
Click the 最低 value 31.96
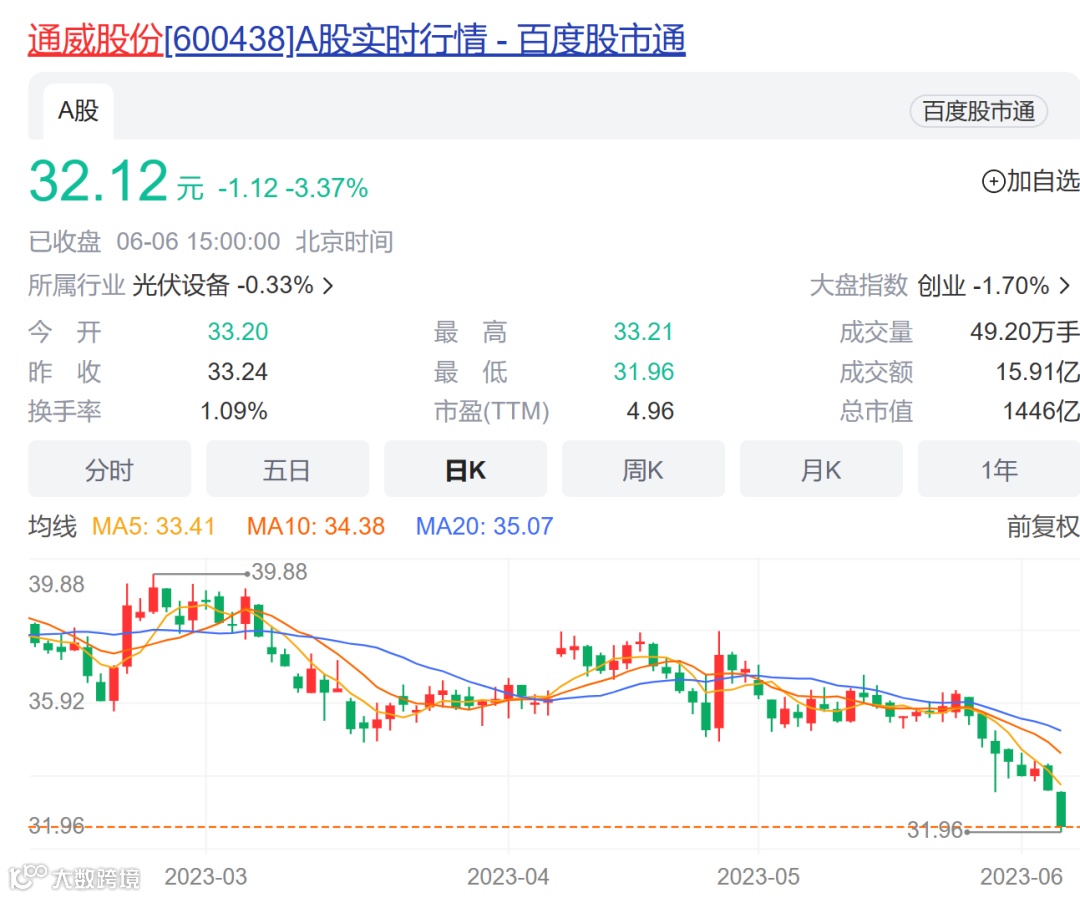tap(643, 372)
